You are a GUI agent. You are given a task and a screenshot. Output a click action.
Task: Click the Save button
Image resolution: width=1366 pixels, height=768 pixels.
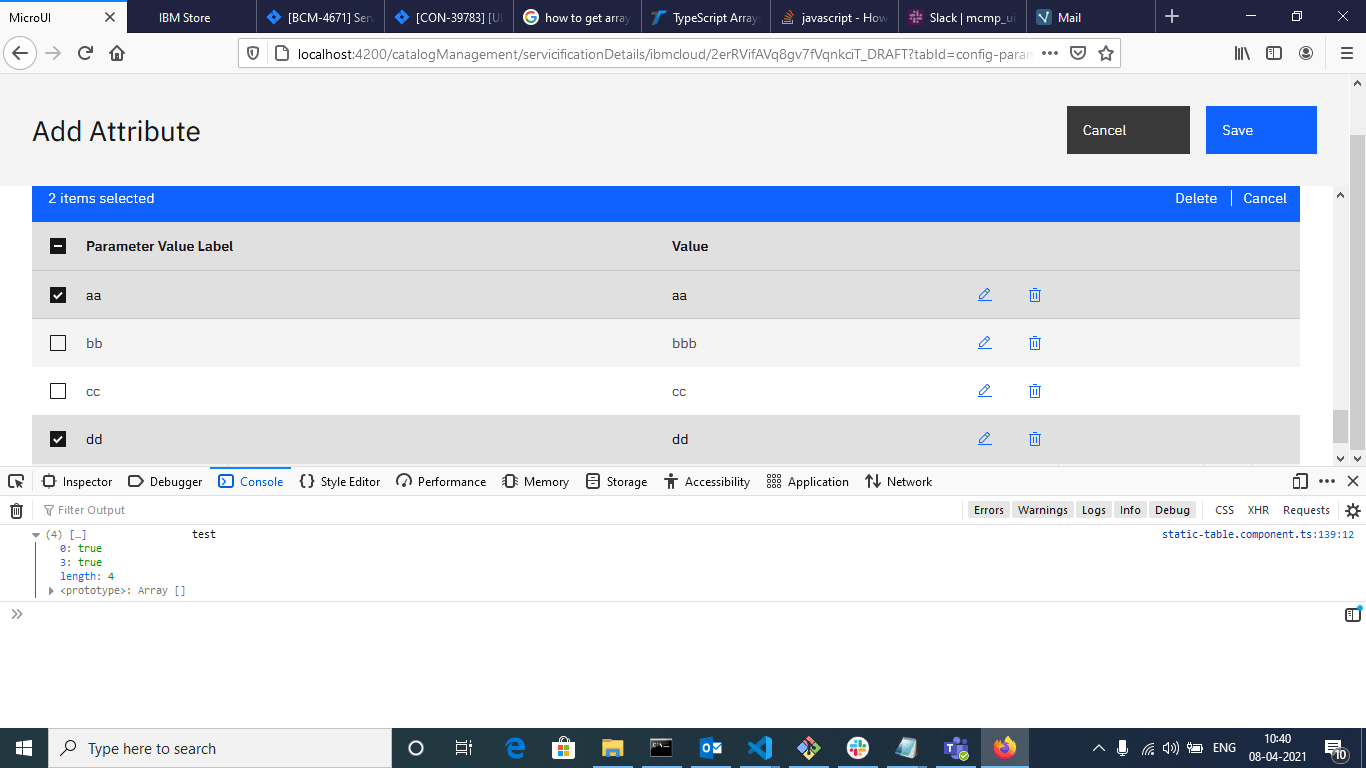1261,130
